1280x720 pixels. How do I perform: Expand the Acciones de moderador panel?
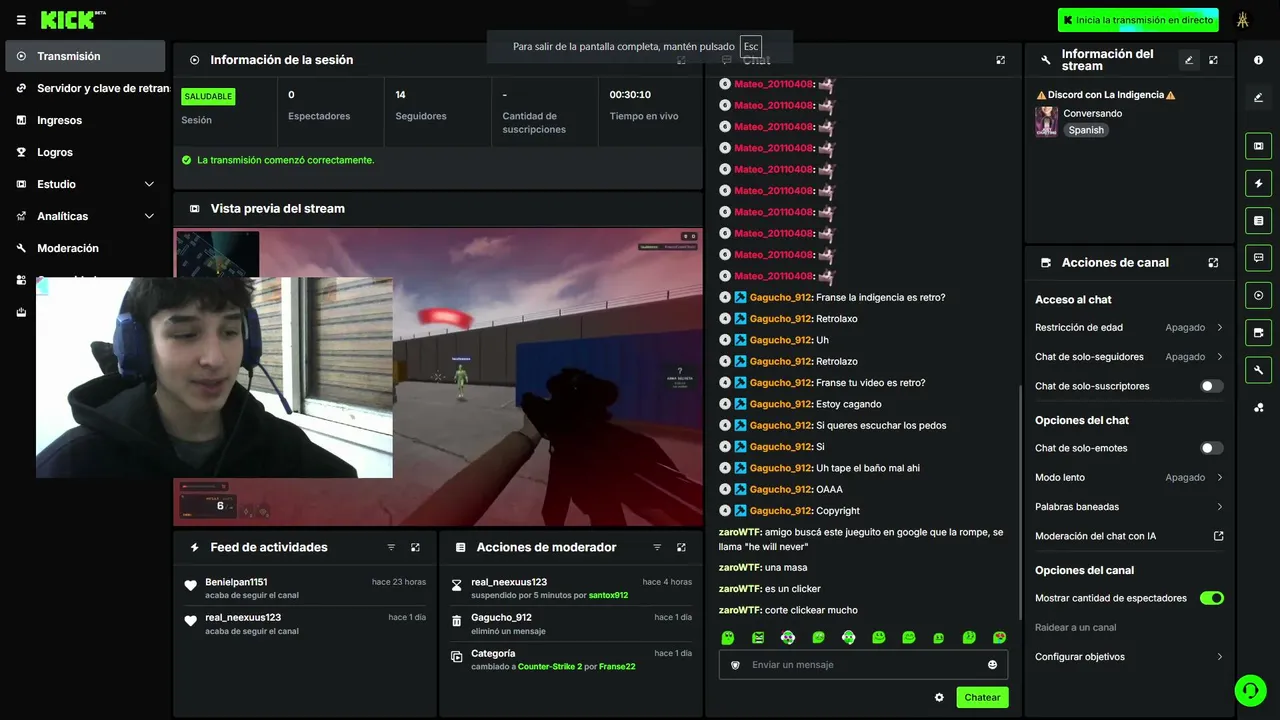click(681, 548)
